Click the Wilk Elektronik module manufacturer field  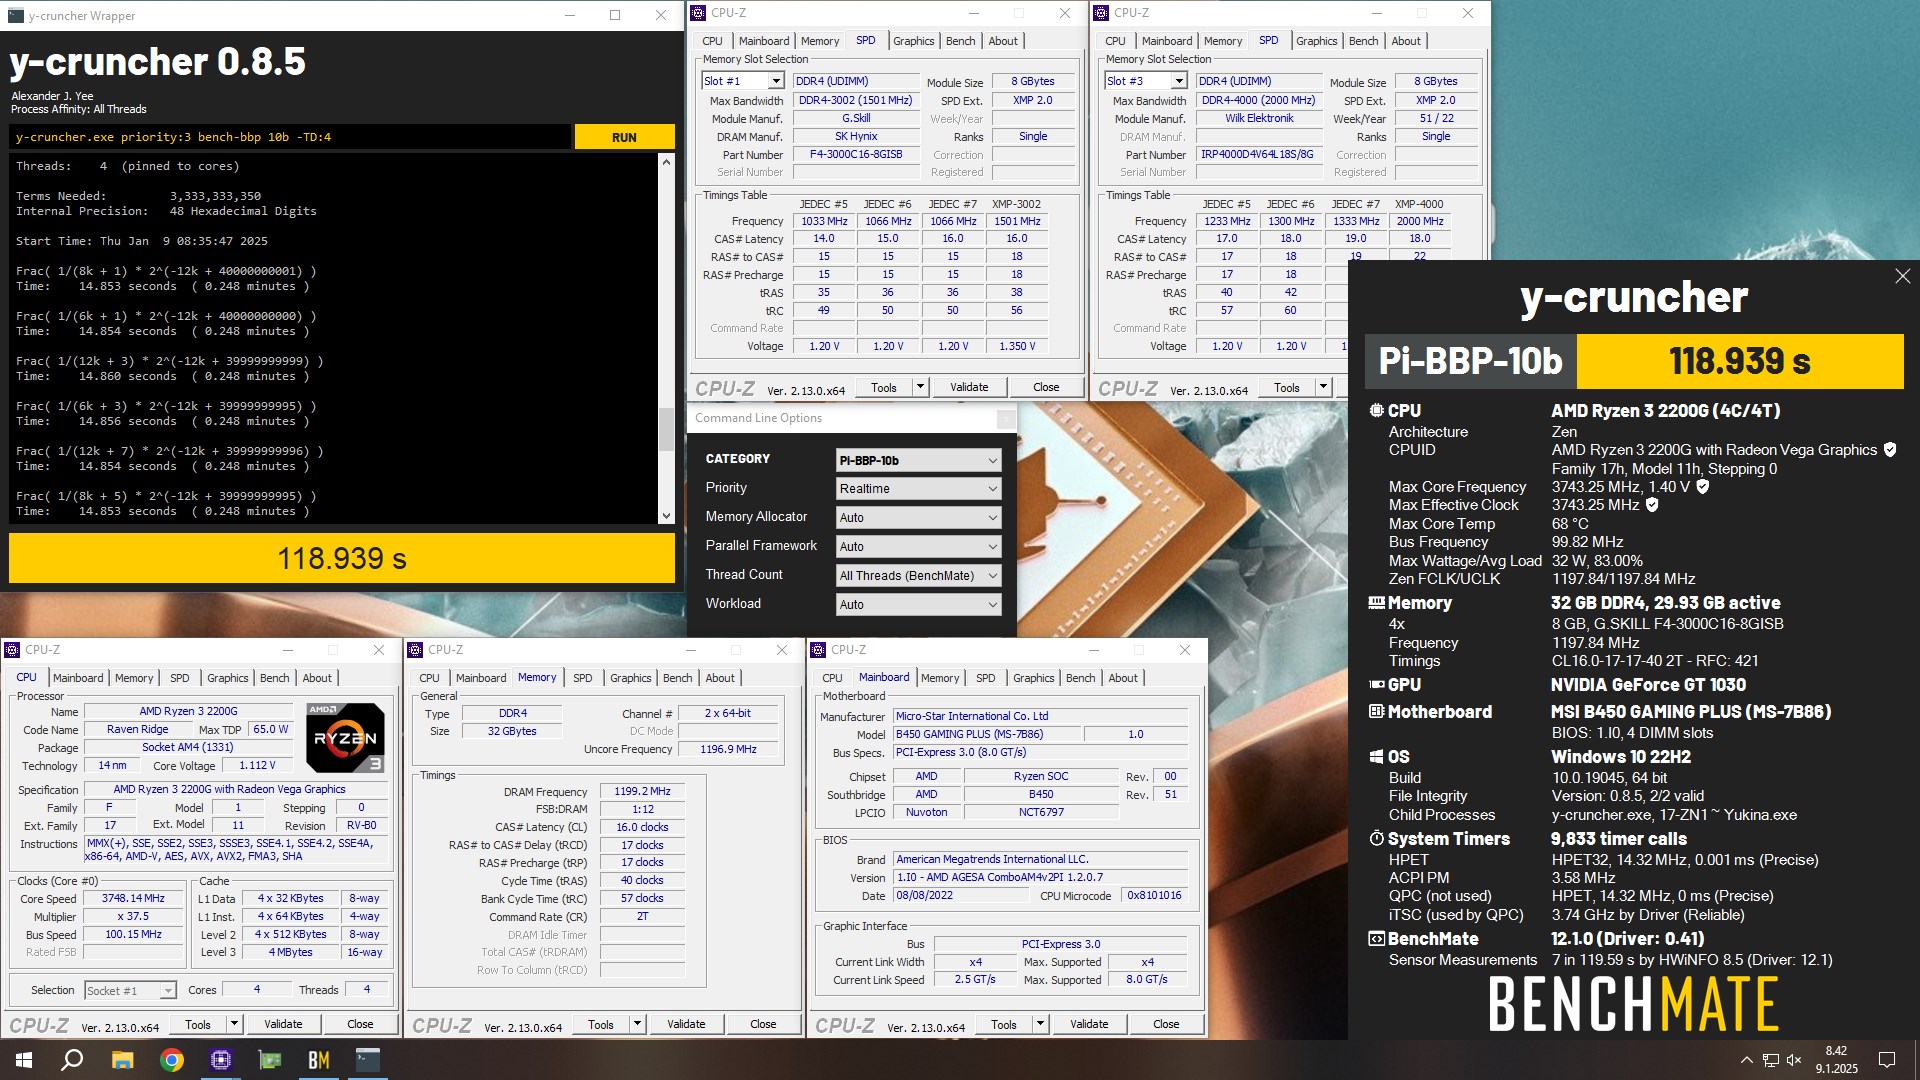coord(1259,118)
